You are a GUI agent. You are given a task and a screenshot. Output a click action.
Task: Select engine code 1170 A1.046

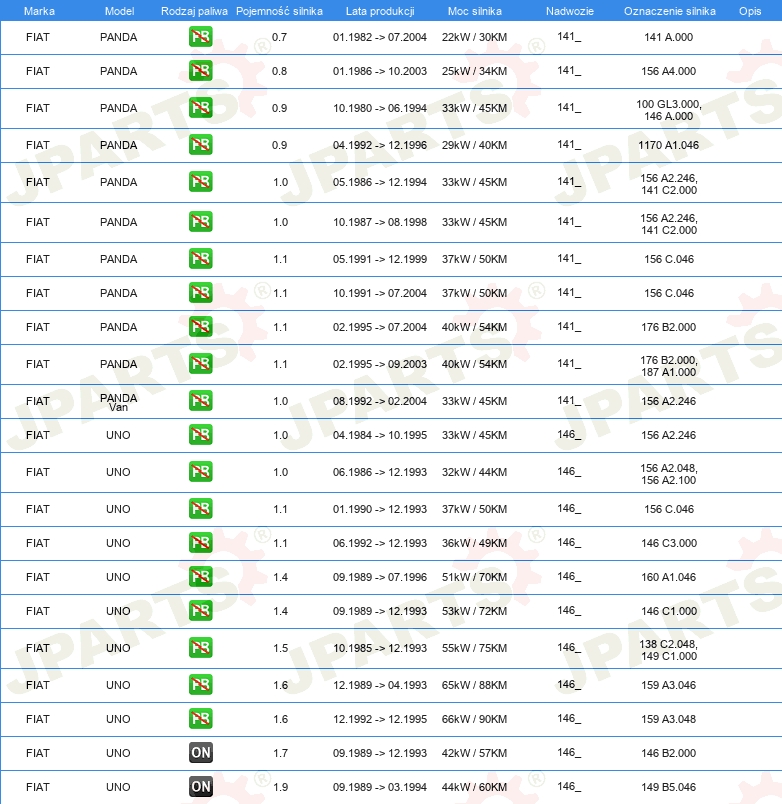tap(669, 145)
